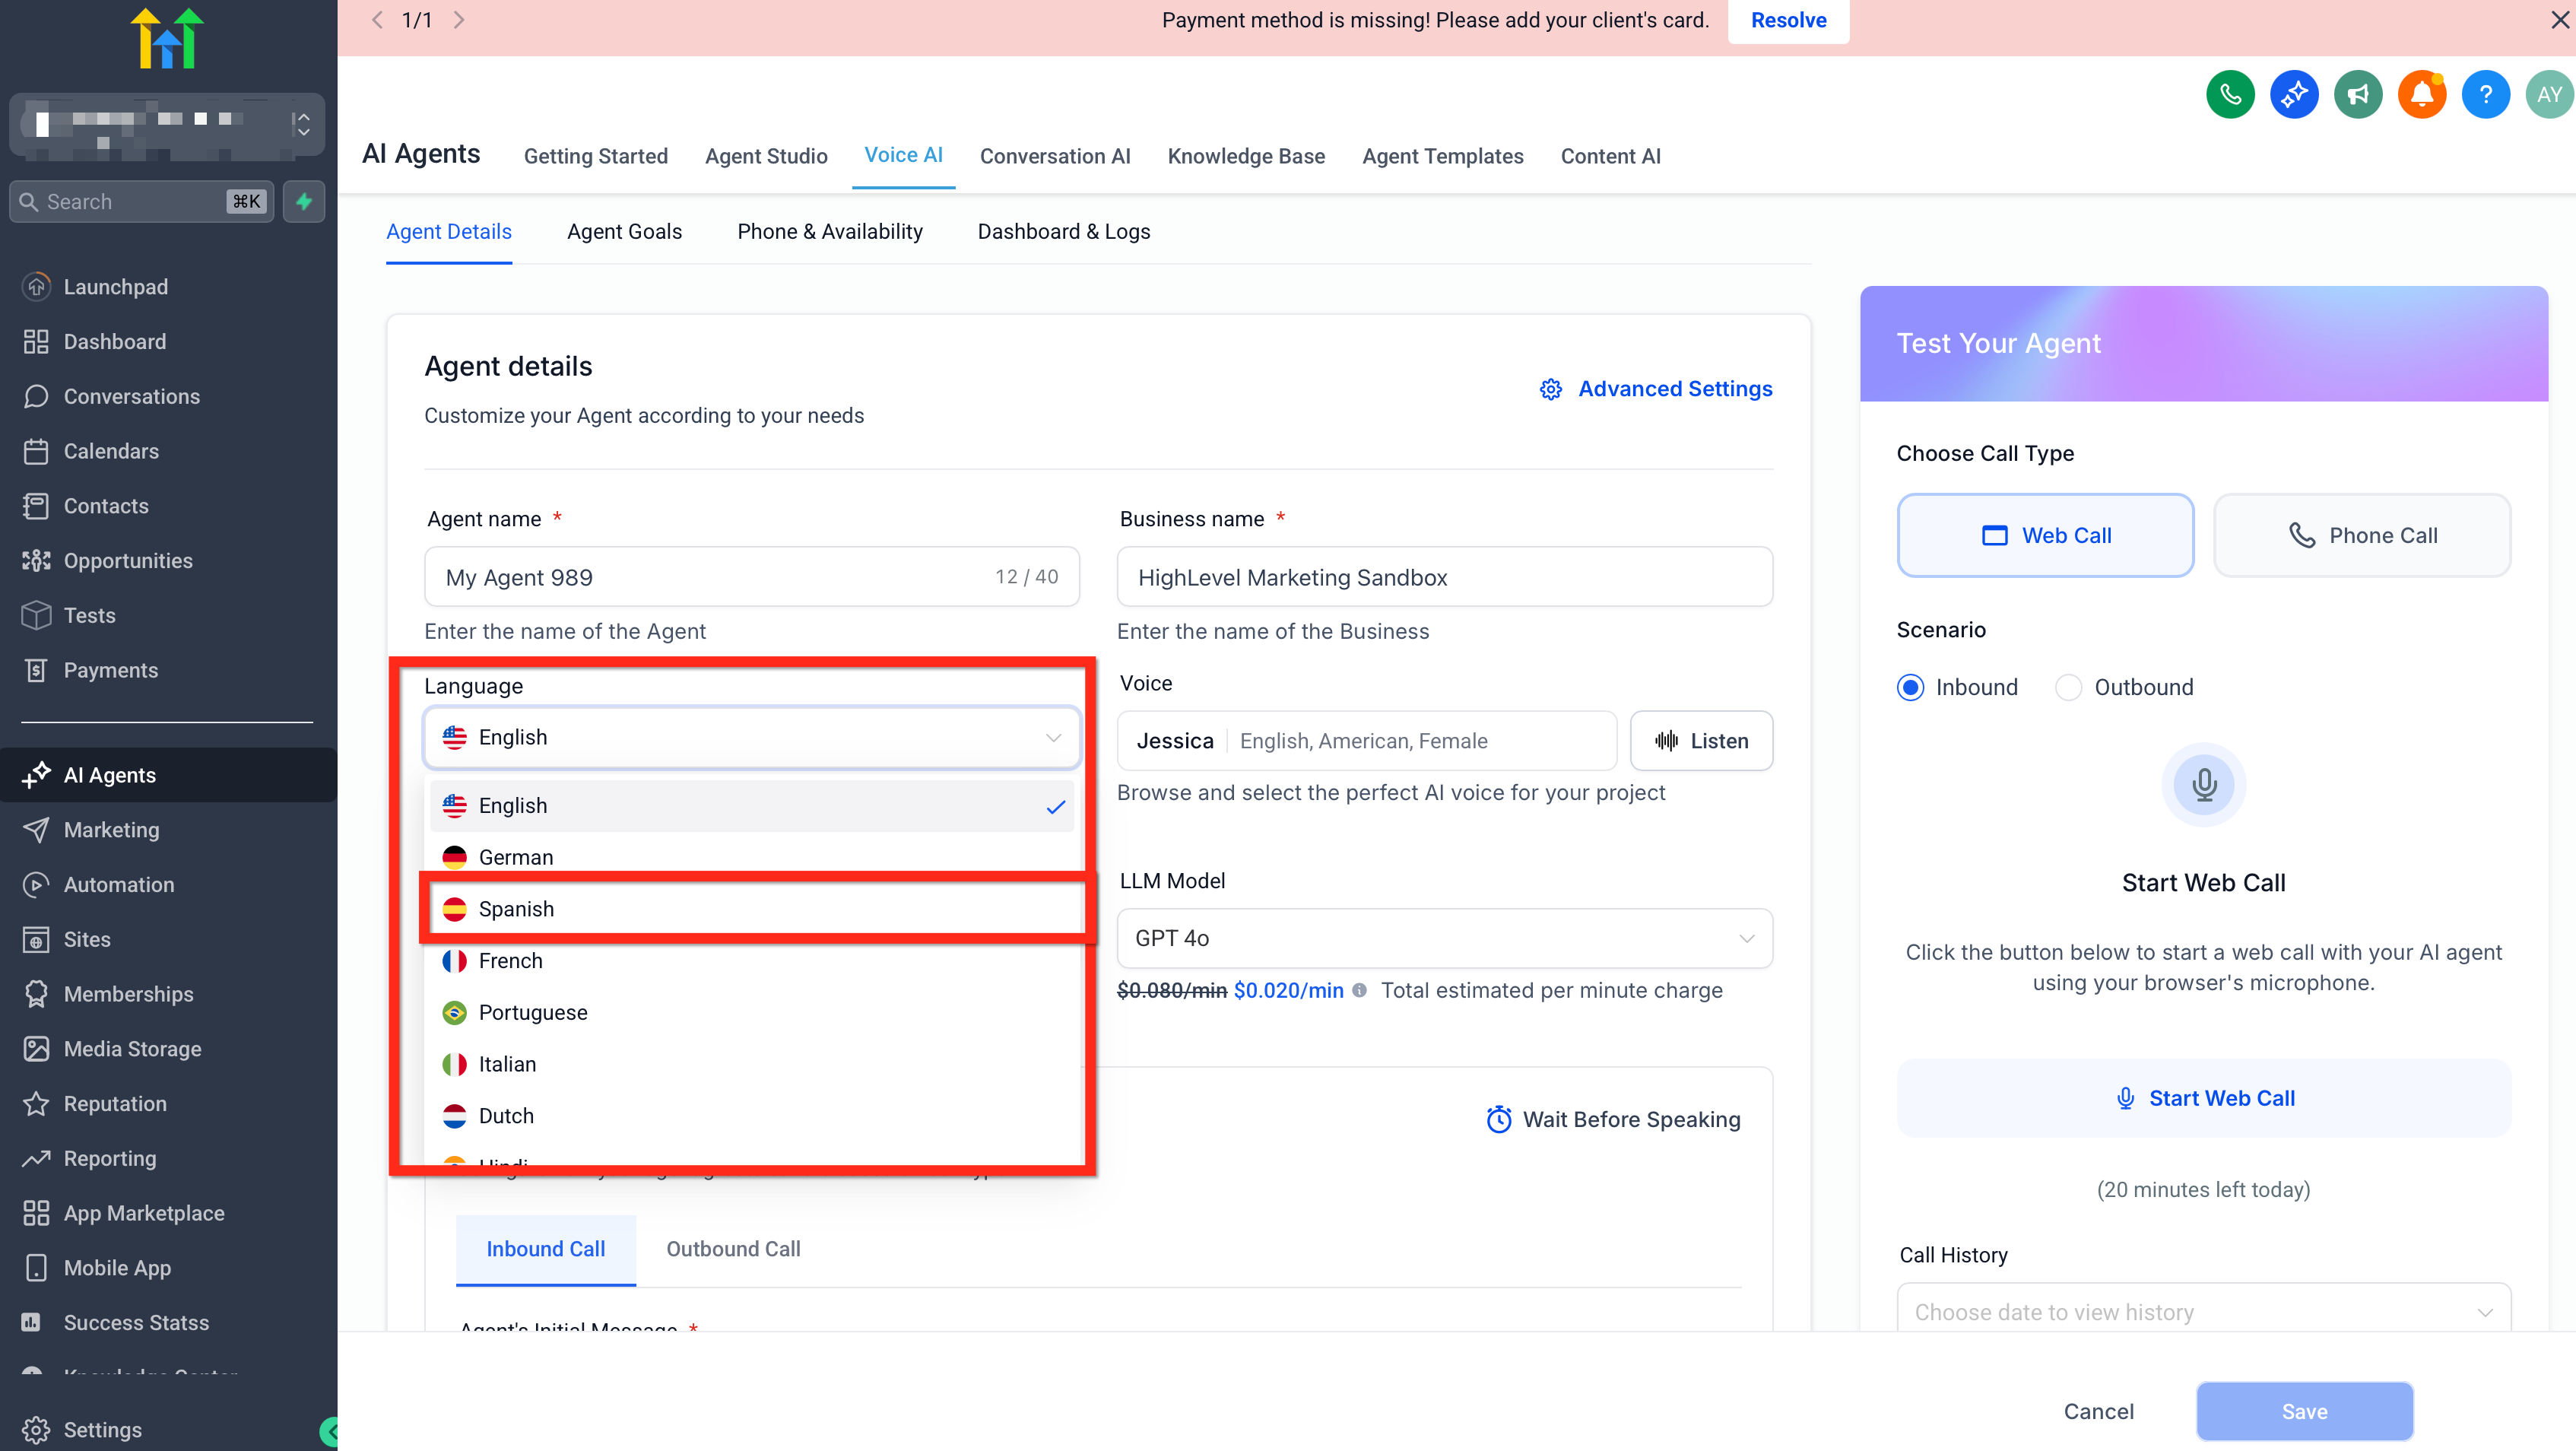This screenshot has height=1451, width=2576.
Task: Open the orange notifications bell
Action: [2421, 95]
